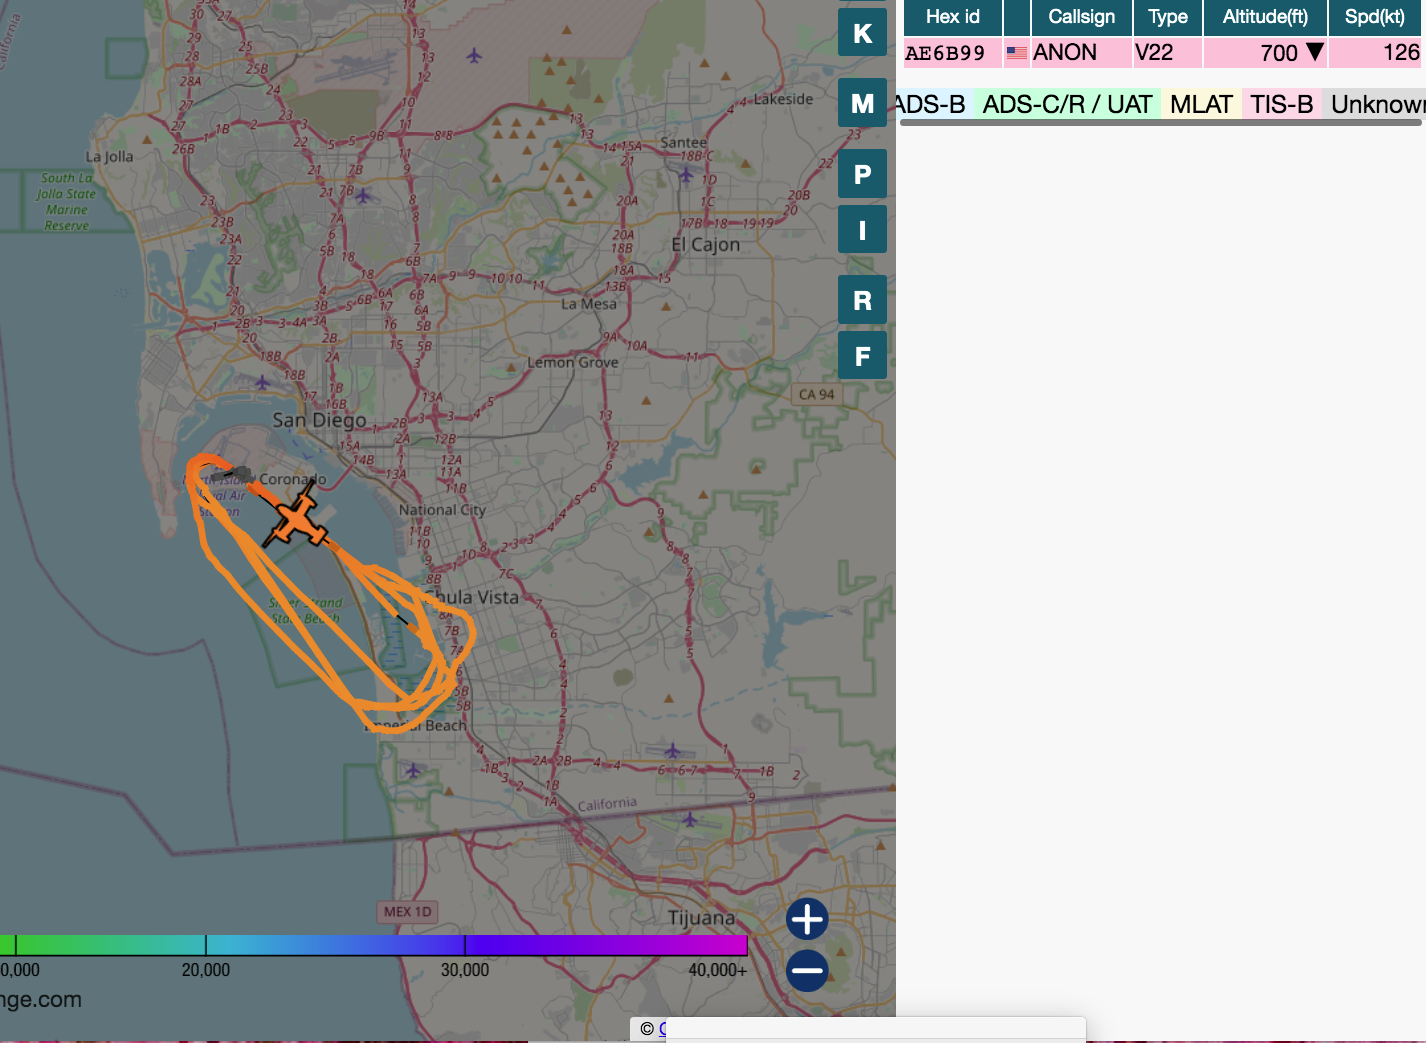
Task: Sort table by Hex id column
Action: pos(952,17)
